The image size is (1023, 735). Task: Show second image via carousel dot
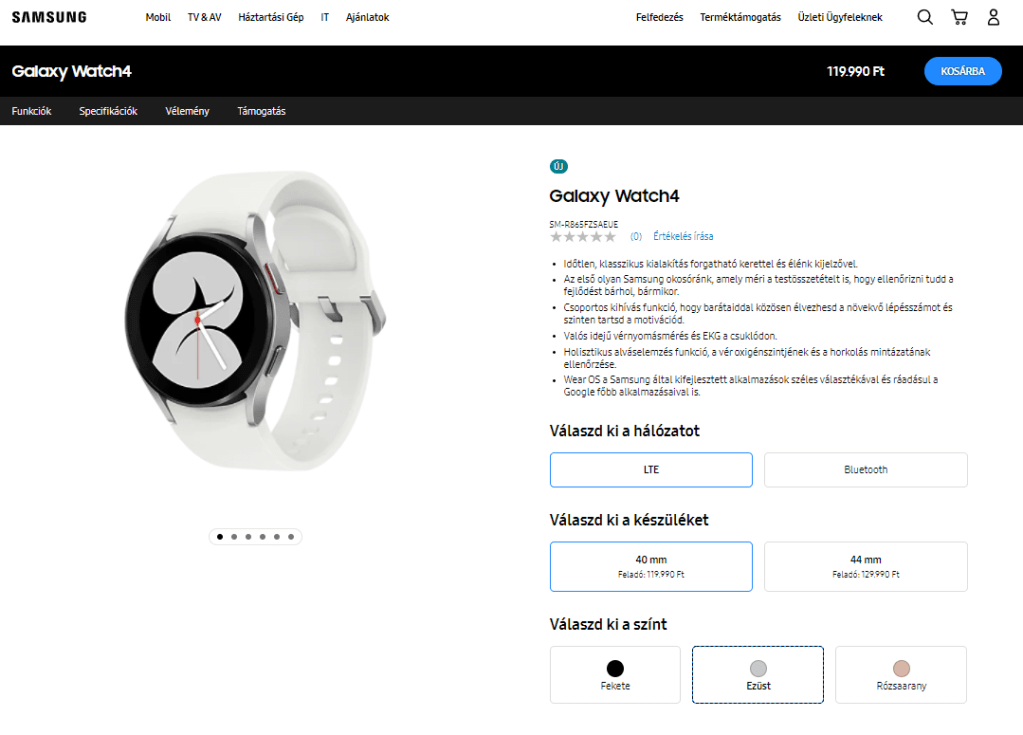click(x=234, y=537)
